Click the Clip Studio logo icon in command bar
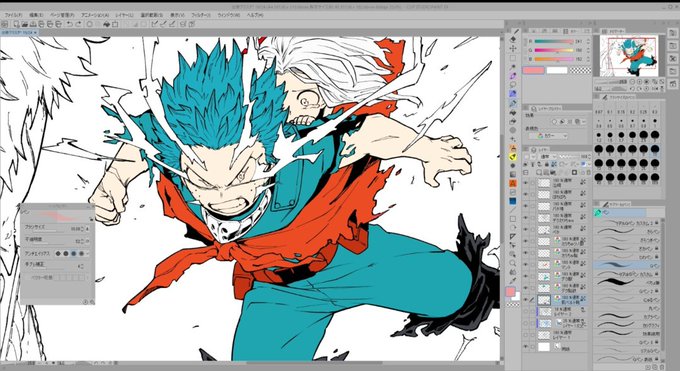The image size is (680, 371). coord(4,24)
